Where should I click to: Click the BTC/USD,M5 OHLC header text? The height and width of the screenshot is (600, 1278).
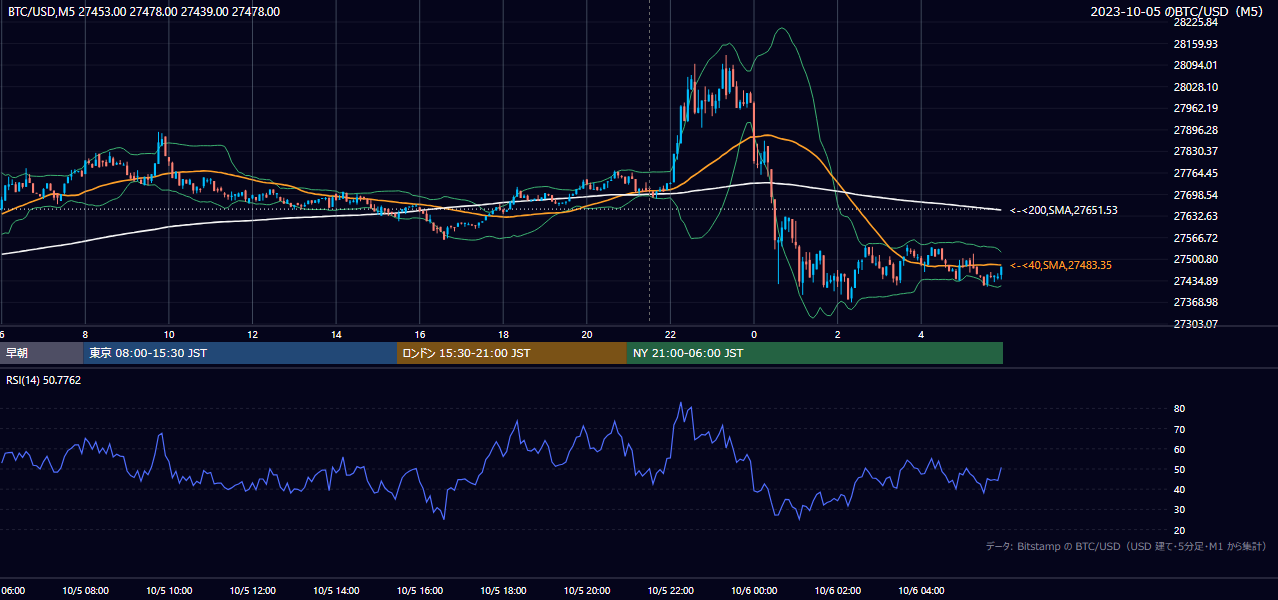tap(144, 12)
